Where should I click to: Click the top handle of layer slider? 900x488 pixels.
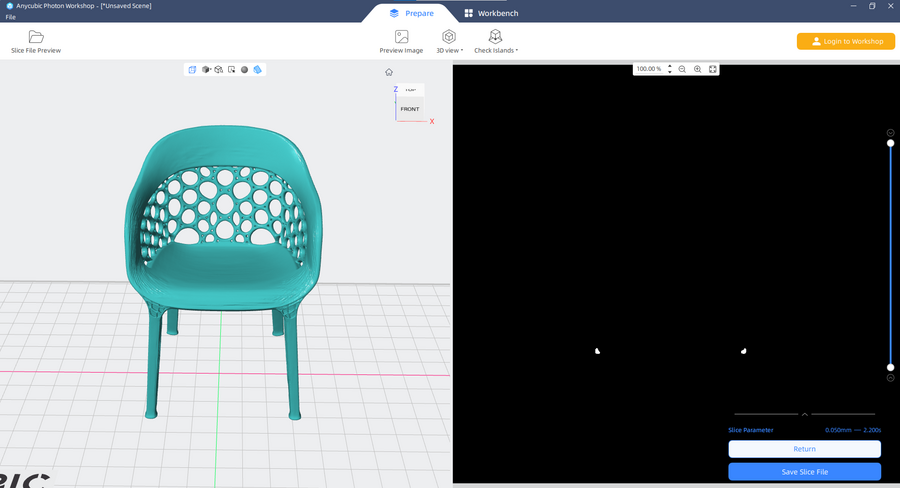pos(890,143)
